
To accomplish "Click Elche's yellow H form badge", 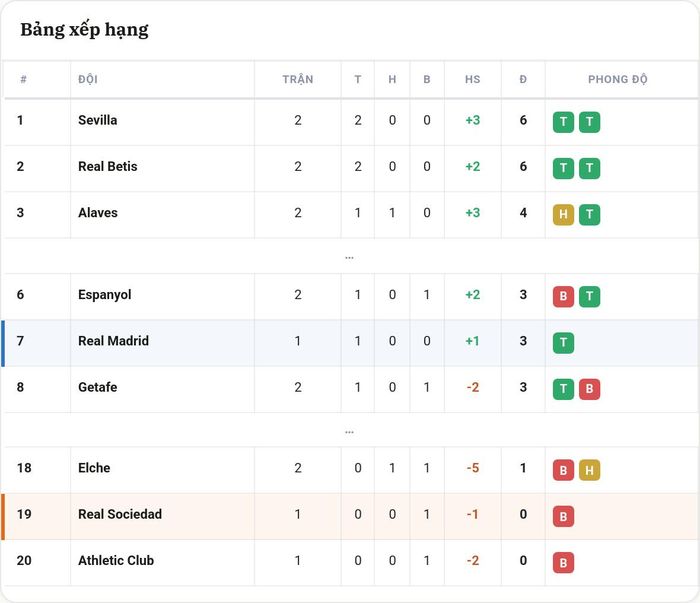I will 589,470.
